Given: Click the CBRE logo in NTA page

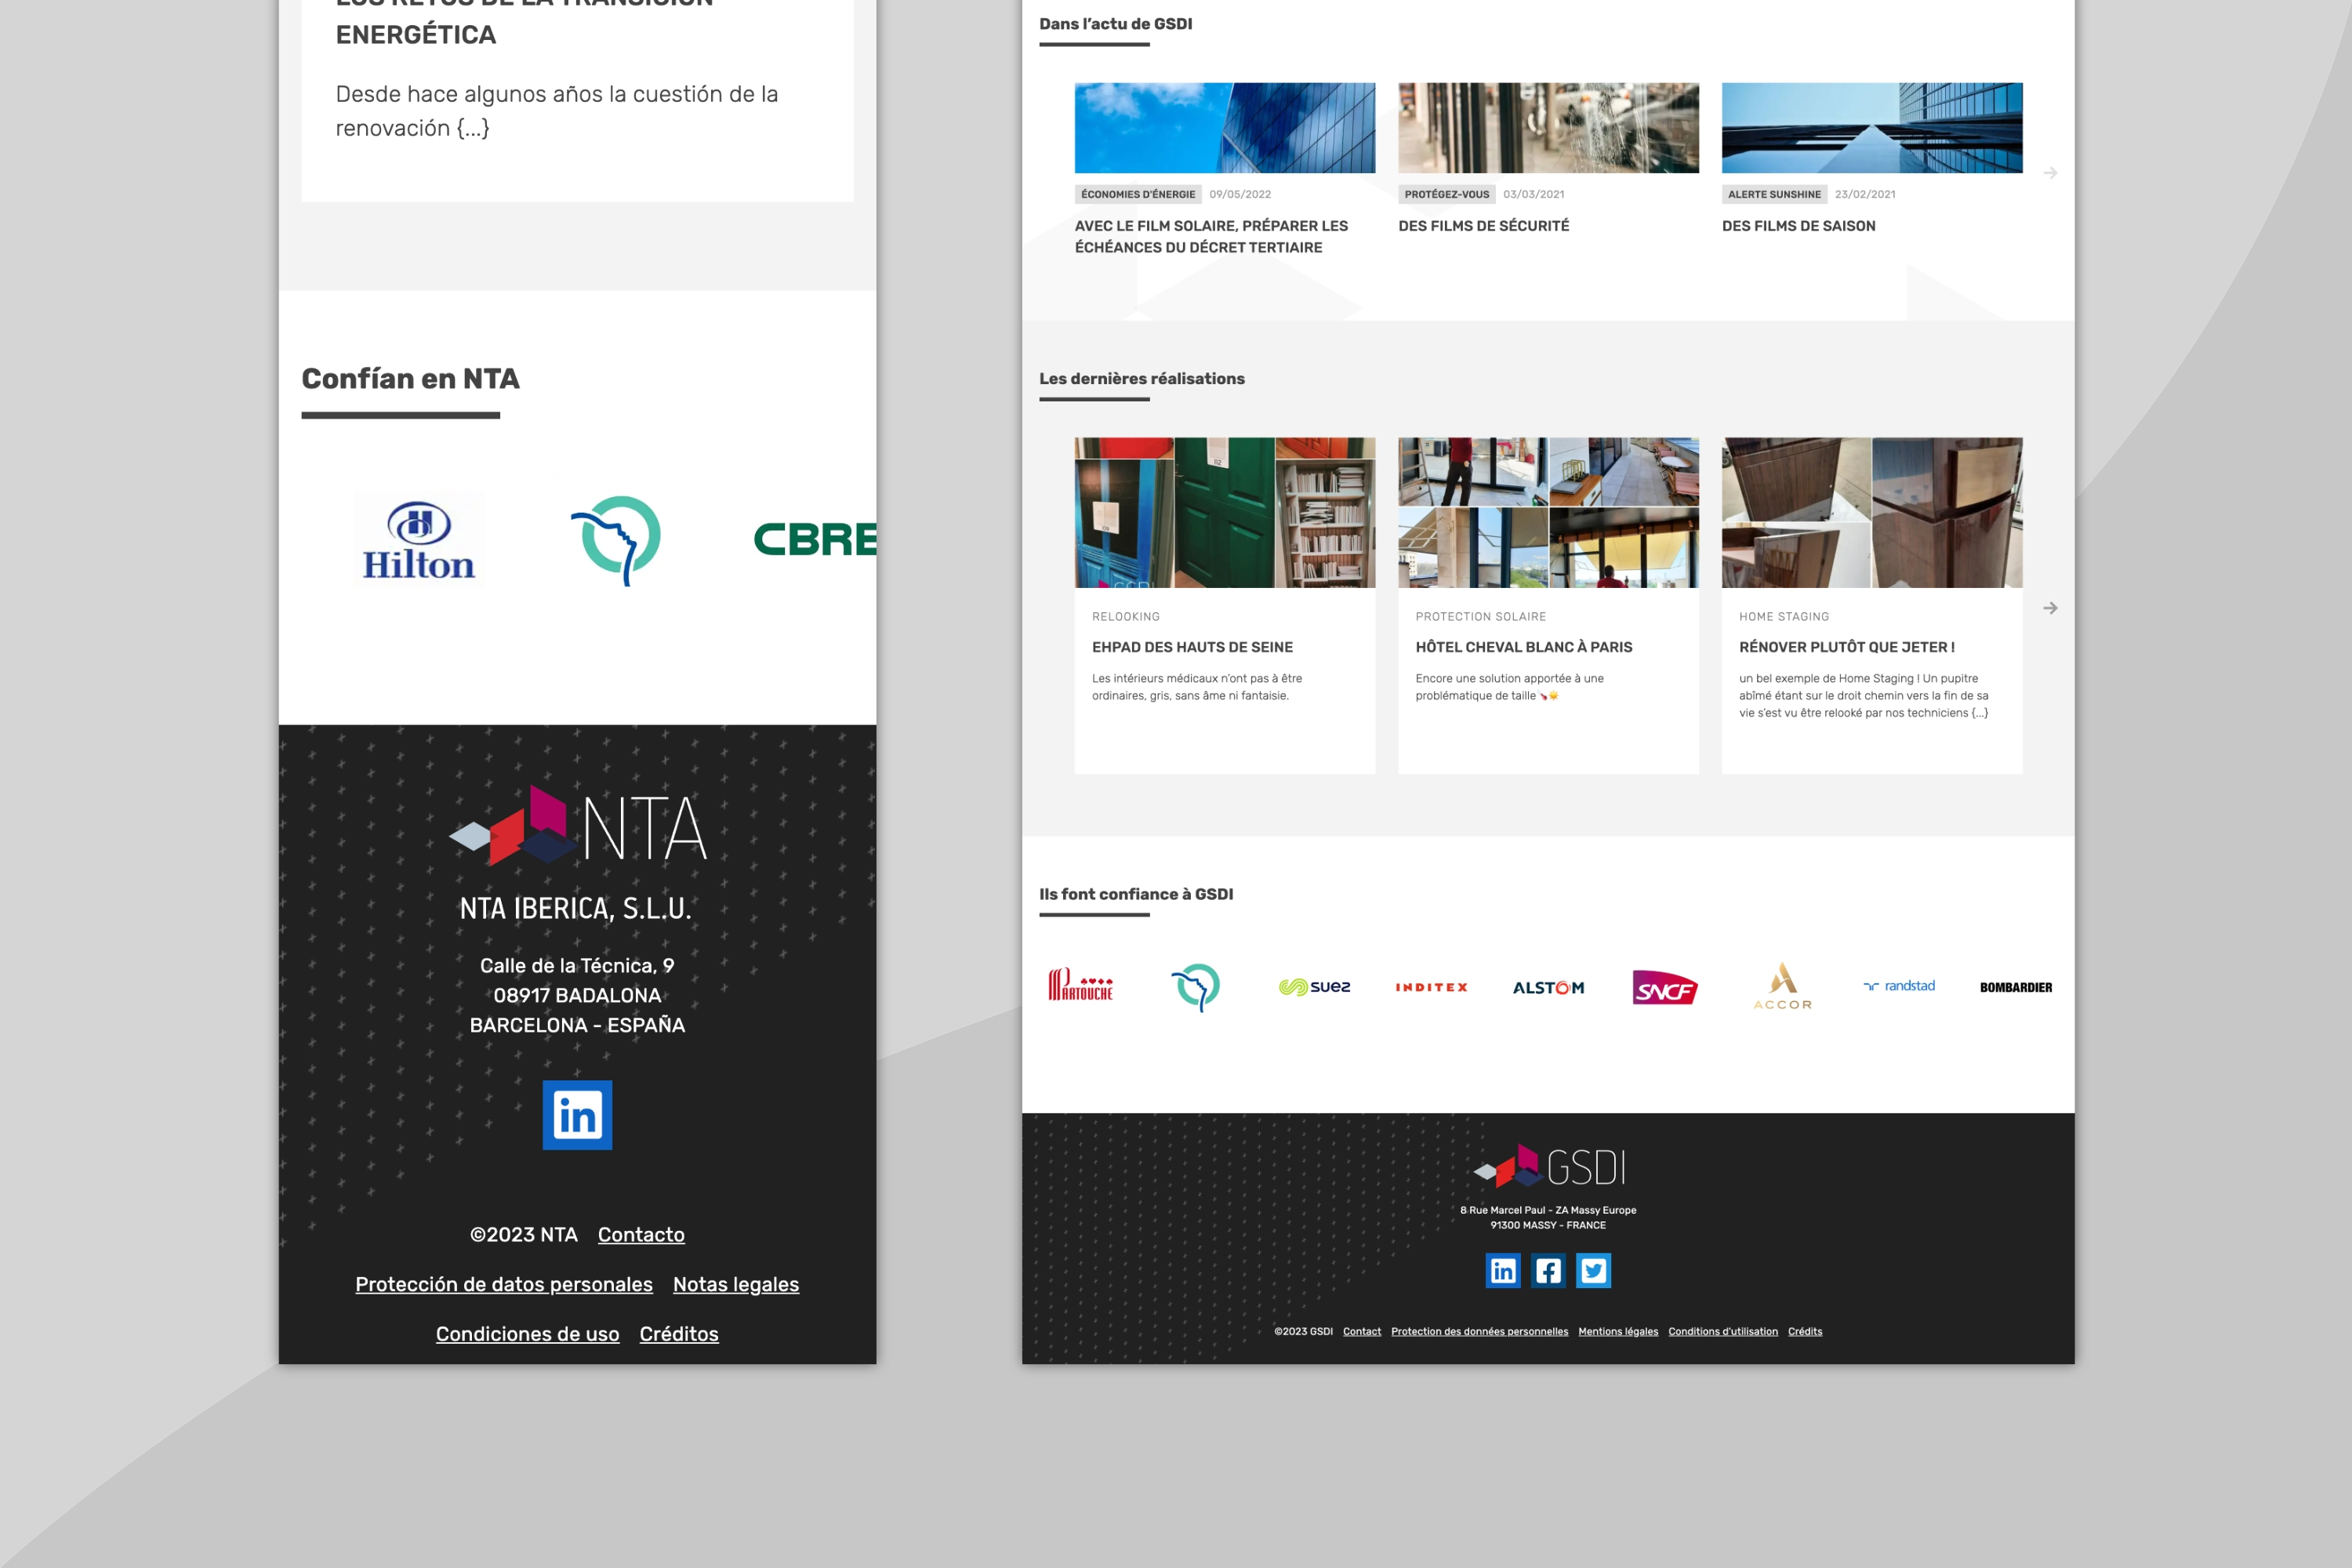Looking at the screenshot, I should 815,540.
